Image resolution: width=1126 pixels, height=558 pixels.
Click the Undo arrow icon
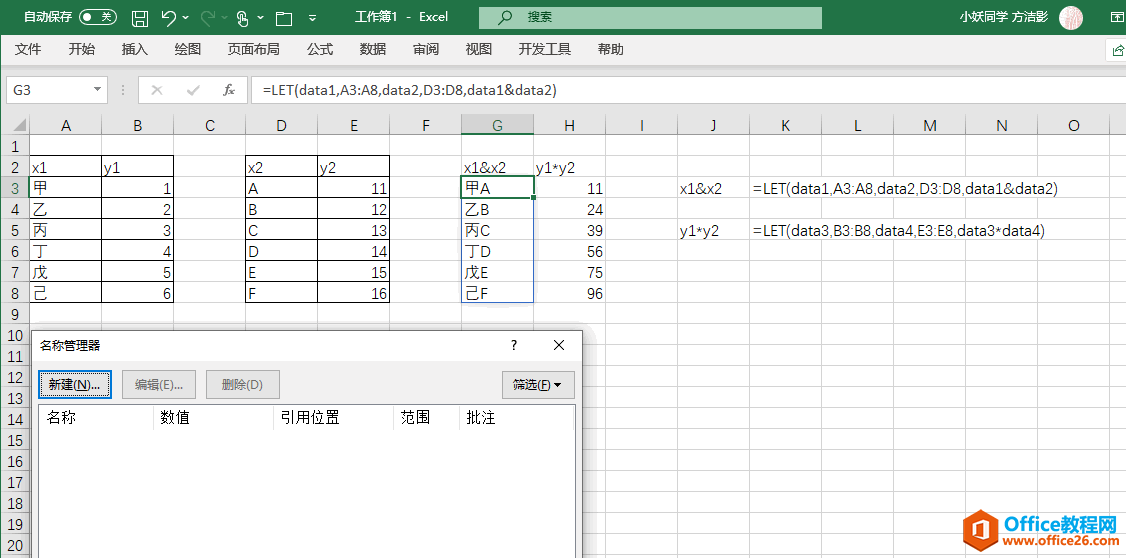click(x=169, y=18)
